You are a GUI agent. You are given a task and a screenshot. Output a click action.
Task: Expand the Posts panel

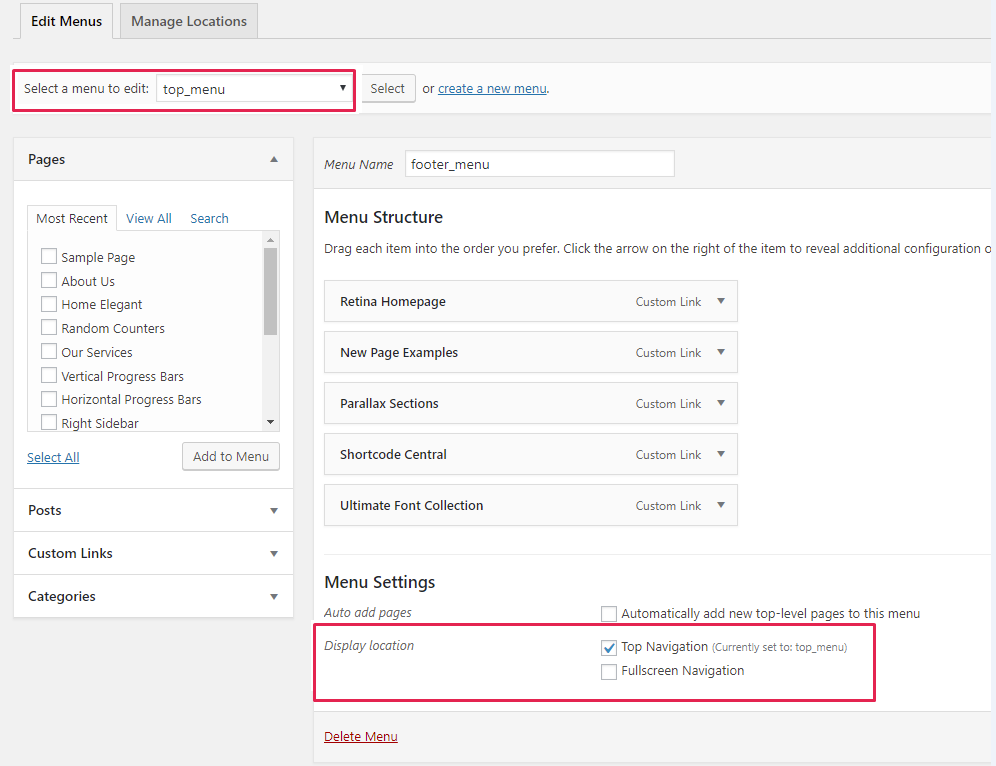tap(274, 511)
